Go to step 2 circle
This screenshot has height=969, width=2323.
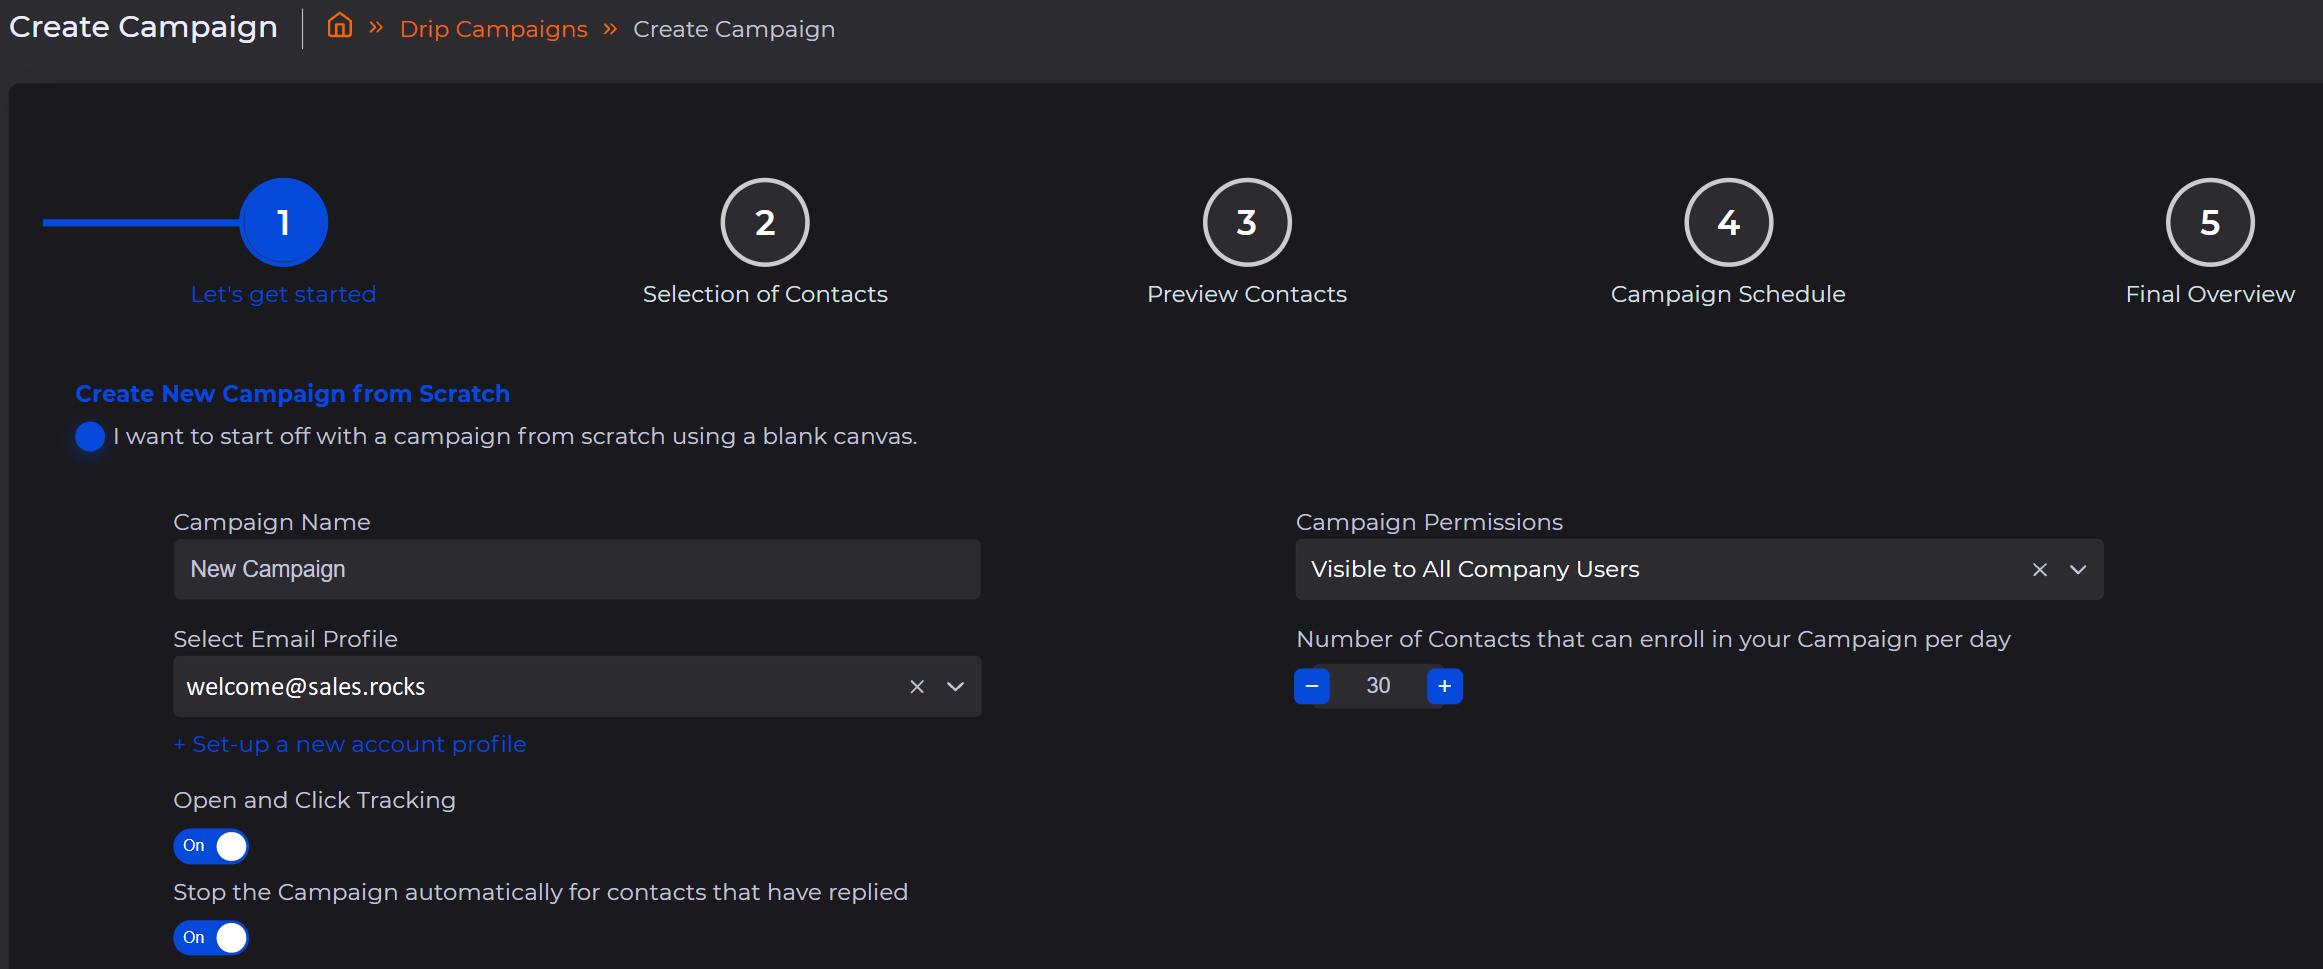(x=765, y=222)
